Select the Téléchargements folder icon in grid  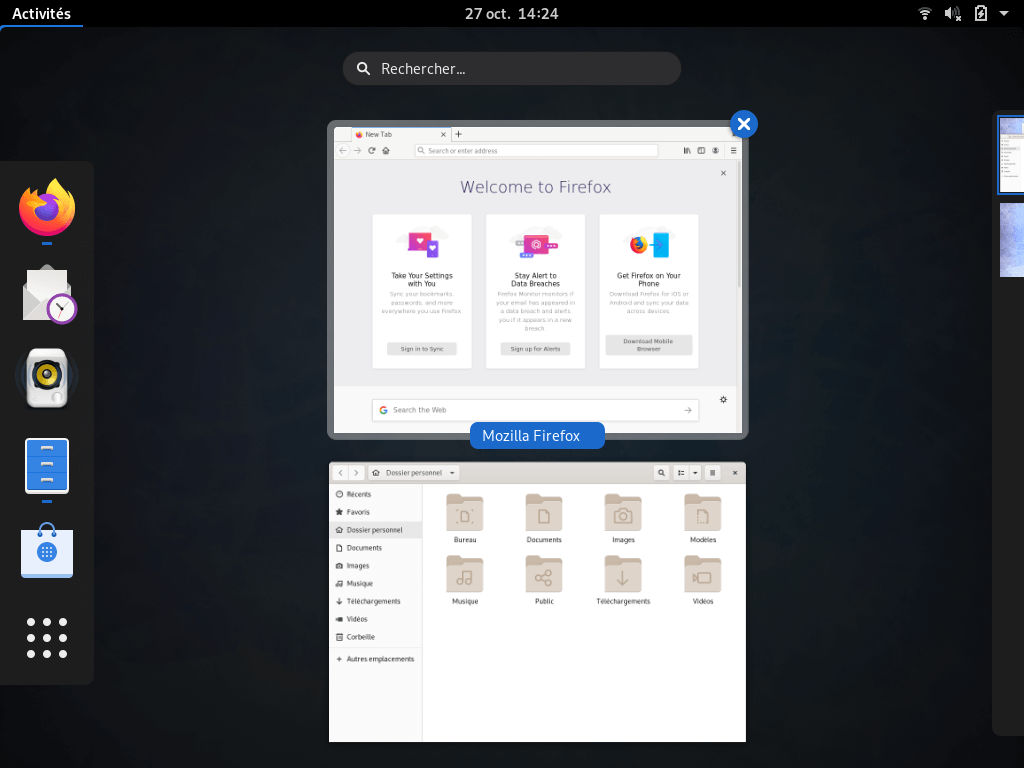click(623, 574)
